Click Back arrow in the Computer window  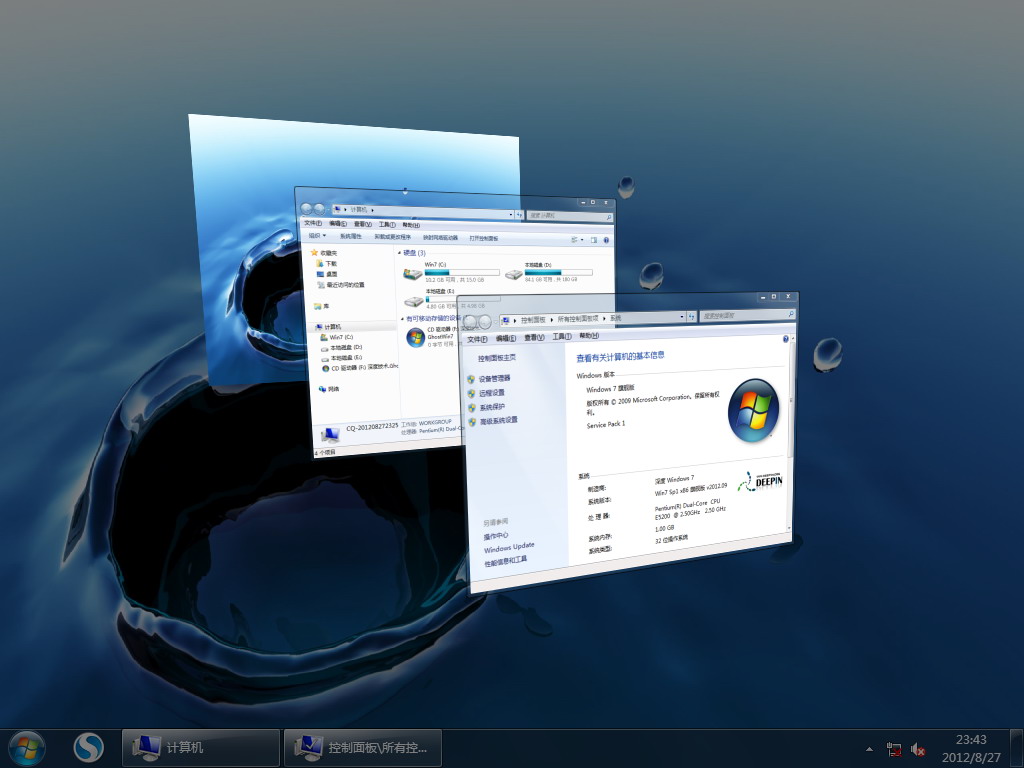(x=306, y=208)
